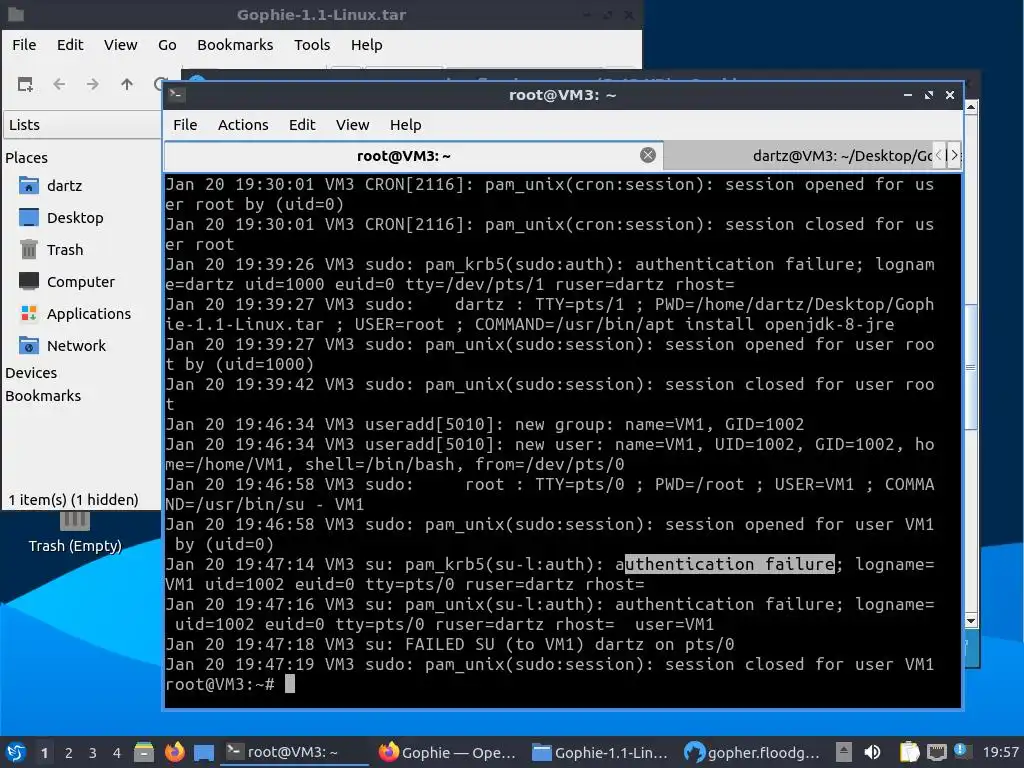Click the Trash can icon in sidebar
Screen dimensions: 1024x768
[29, 249]
